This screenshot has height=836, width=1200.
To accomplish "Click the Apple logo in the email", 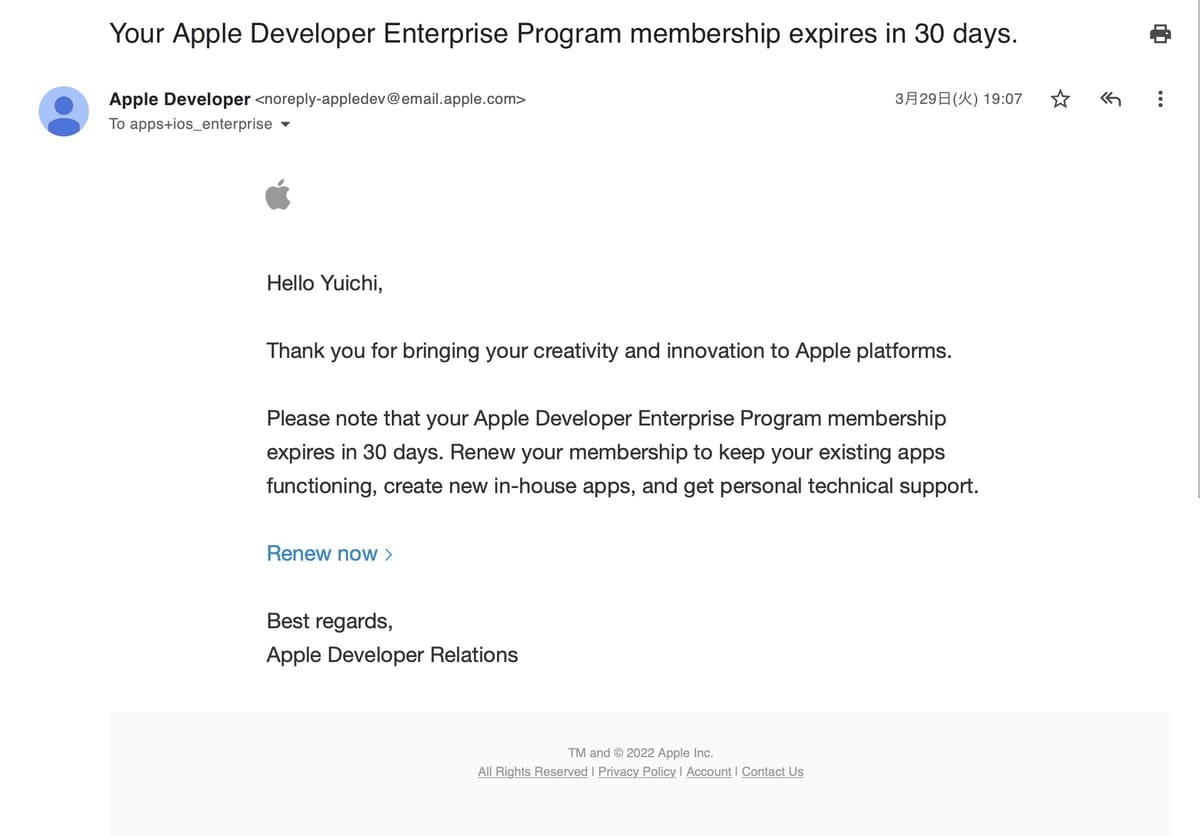I will tap(278, 195).
